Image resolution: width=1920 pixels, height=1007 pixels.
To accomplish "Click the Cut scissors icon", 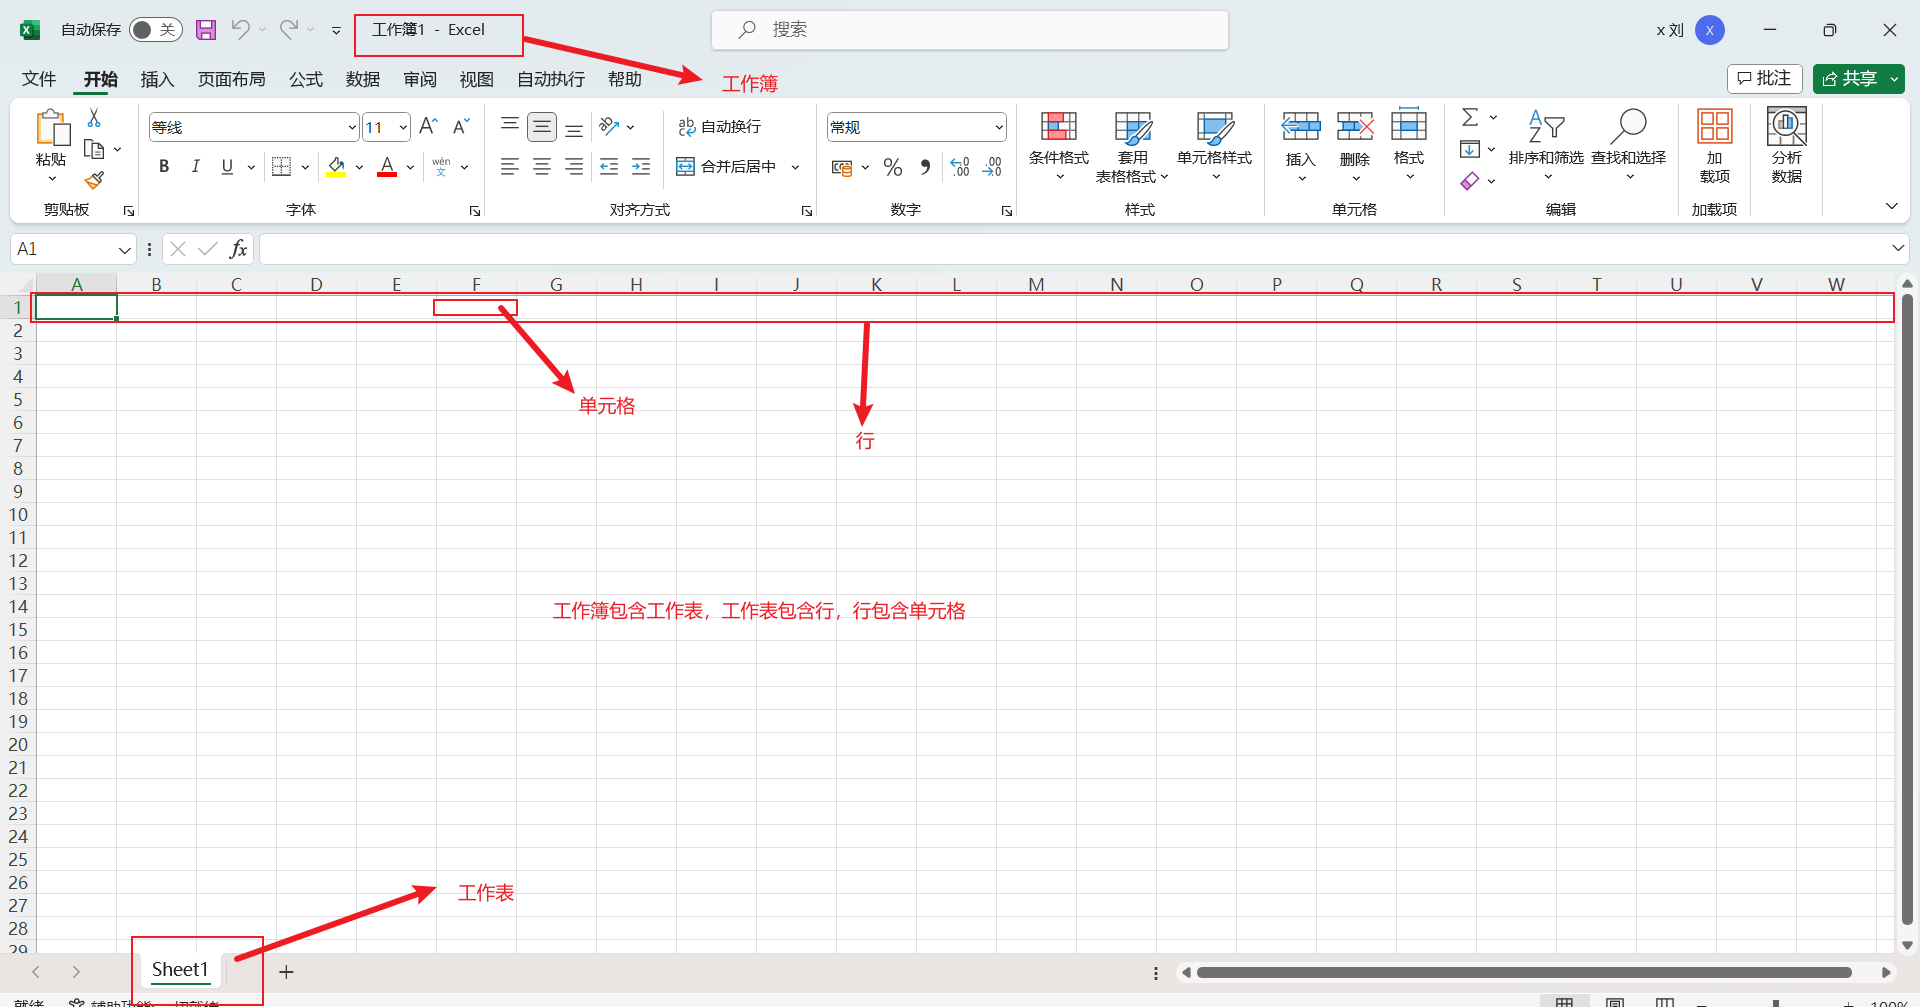I will 94,118.
